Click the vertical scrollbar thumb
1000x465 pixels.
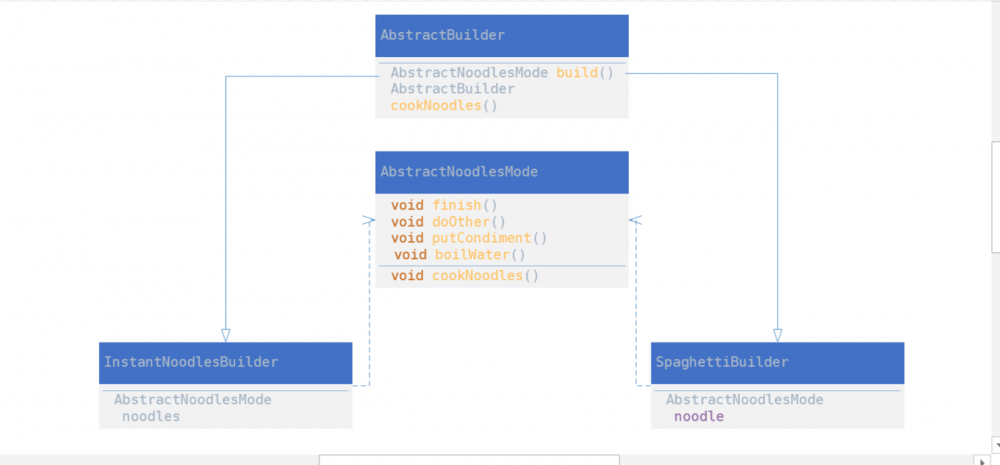click(995, 196)
